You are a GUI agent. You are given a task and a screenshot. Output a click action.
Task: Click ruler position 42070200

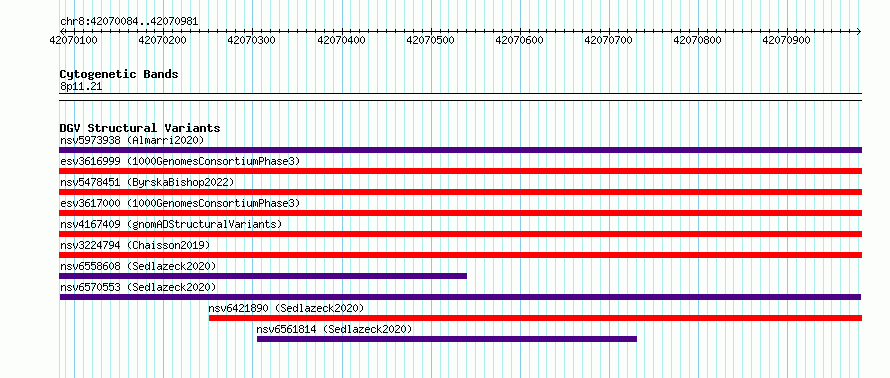click(163, 40)
